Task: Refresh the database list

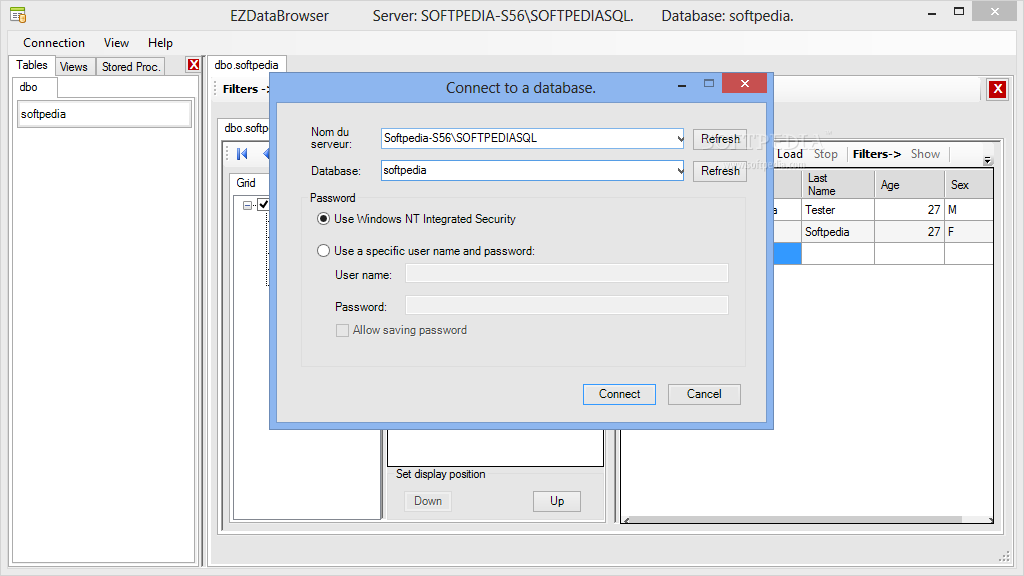Action: click(720, 170)
